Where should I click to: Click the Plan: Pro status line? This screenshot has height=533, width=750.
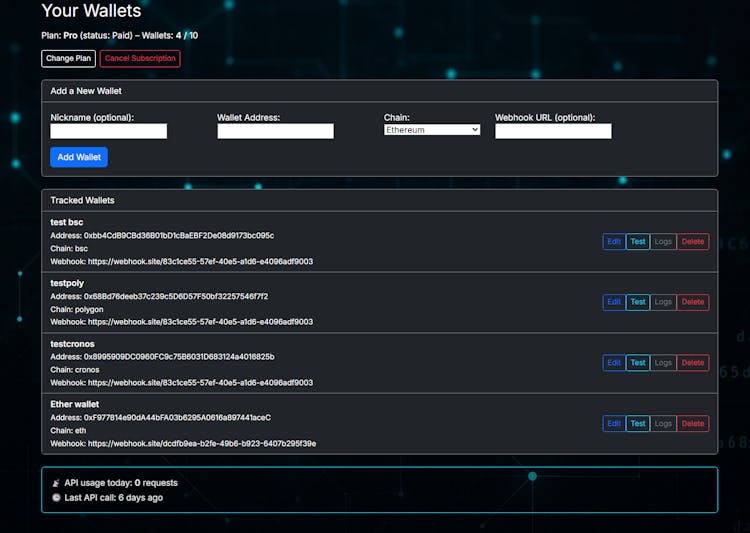click(x=120, y=35)
